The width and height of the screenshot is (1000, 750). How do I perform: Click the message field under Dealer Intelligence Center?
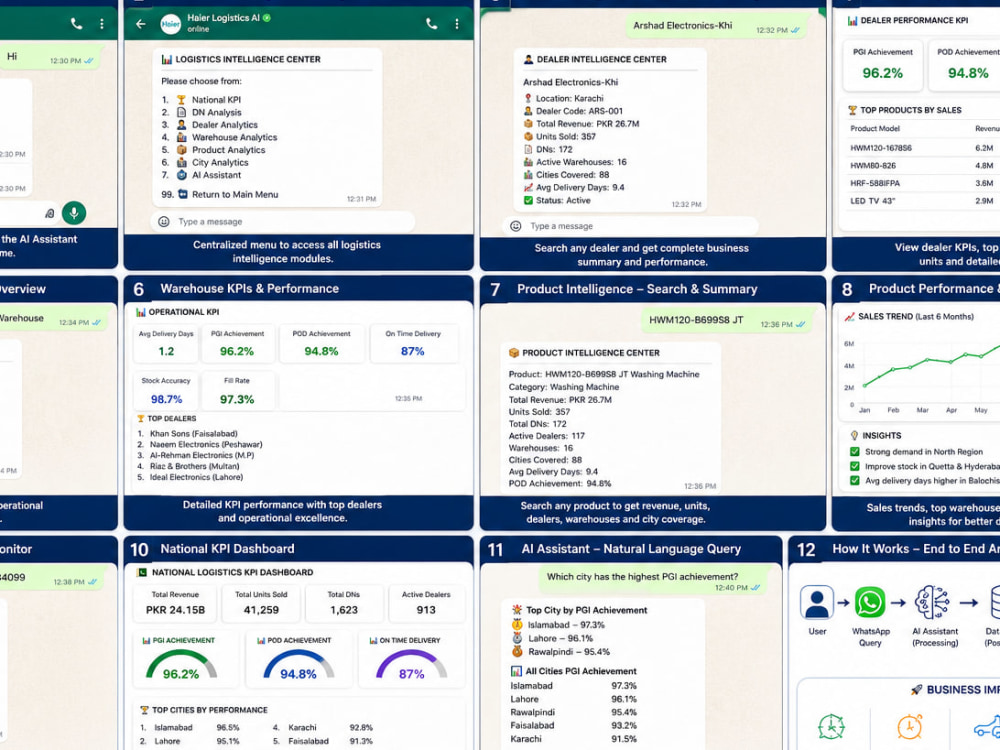(x=631, y=226)
